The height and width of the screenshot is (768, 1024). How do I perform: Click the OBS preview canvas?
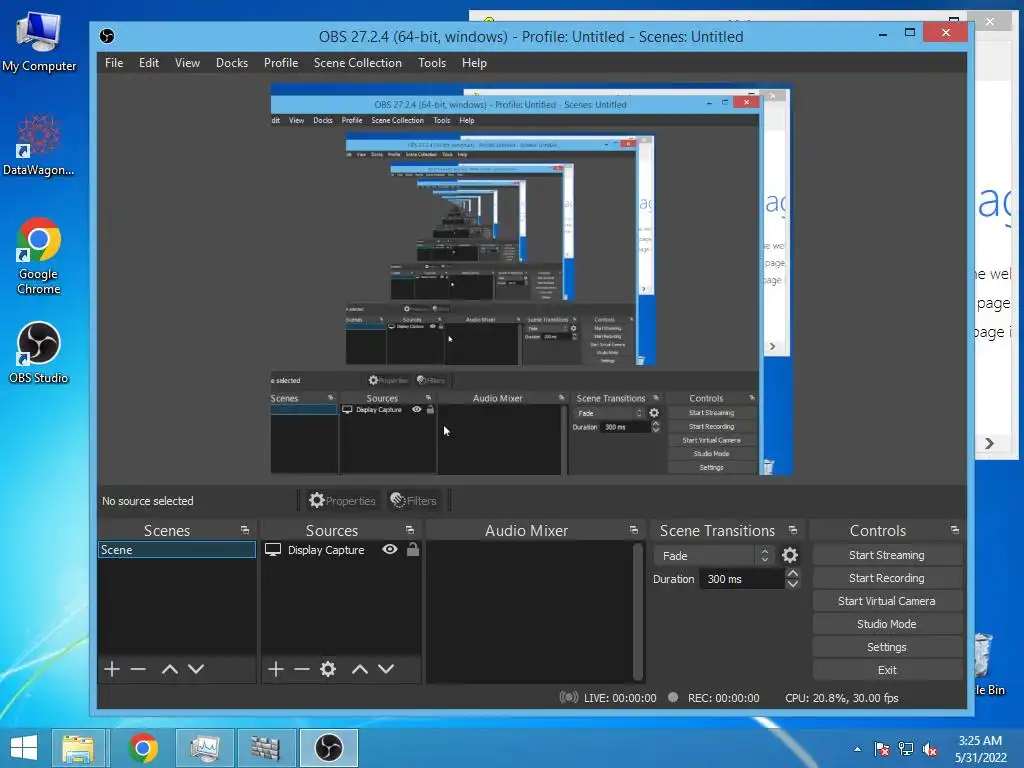click(x=532, y=280)
